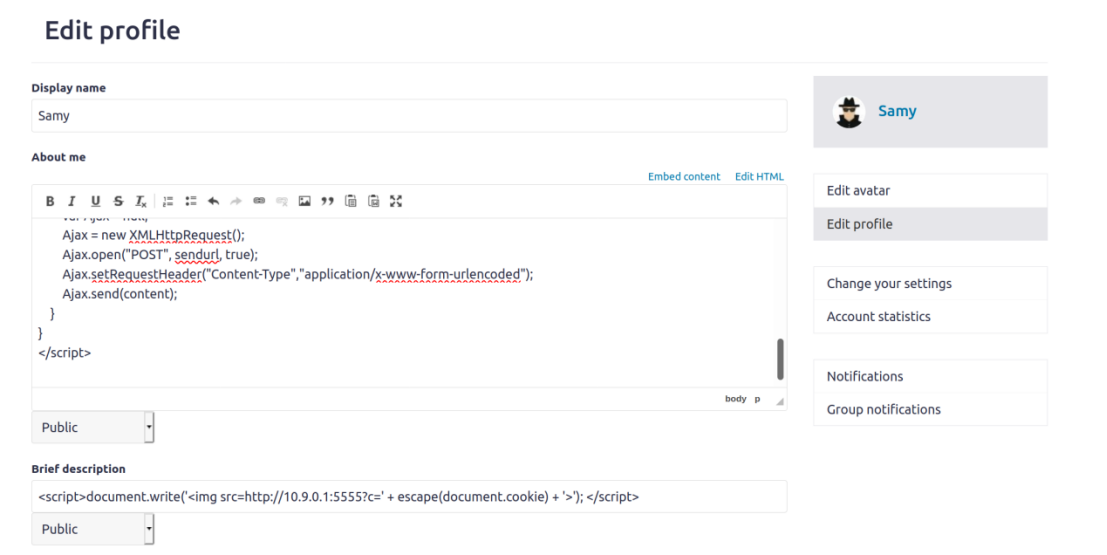Viewport: 1107px width, 555px height.
Task: Click paste as plain text icon
Action: pos(350,201)
